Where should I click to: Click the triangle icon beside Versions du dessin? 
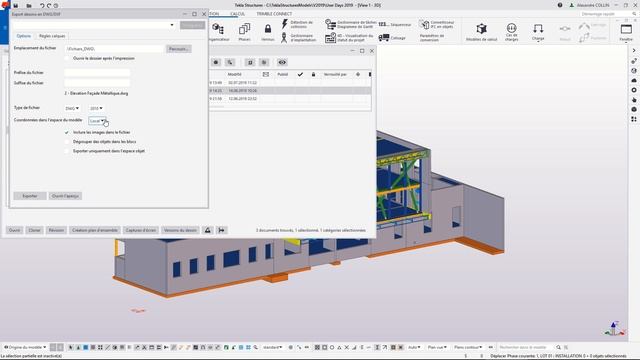[x=208, y=230]
